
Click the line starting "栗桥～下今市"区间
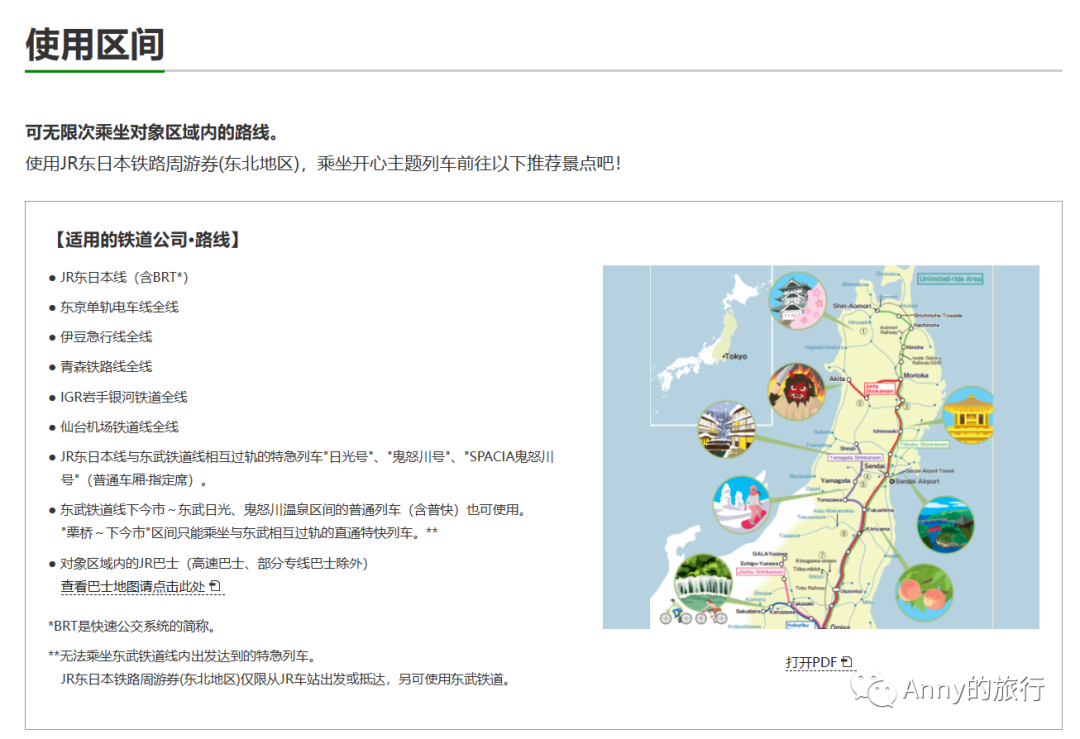249,532
